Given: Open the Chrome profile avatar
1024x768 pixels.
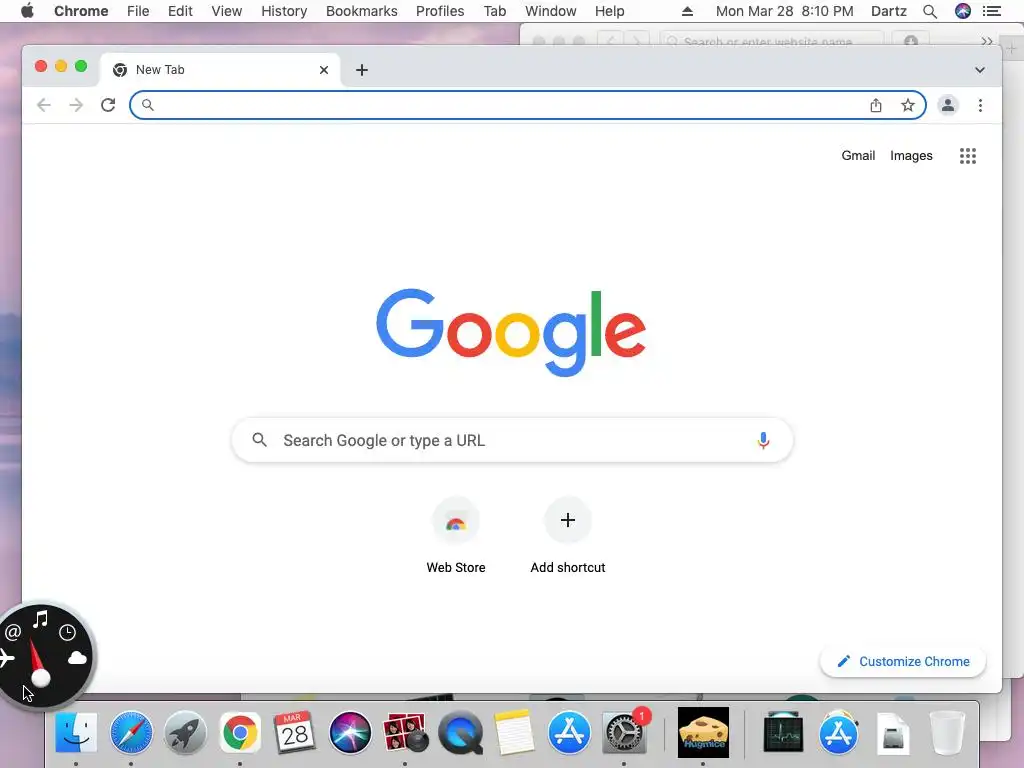Looking at the screenshot, I should pyautogui.click(x=948, y=105).
